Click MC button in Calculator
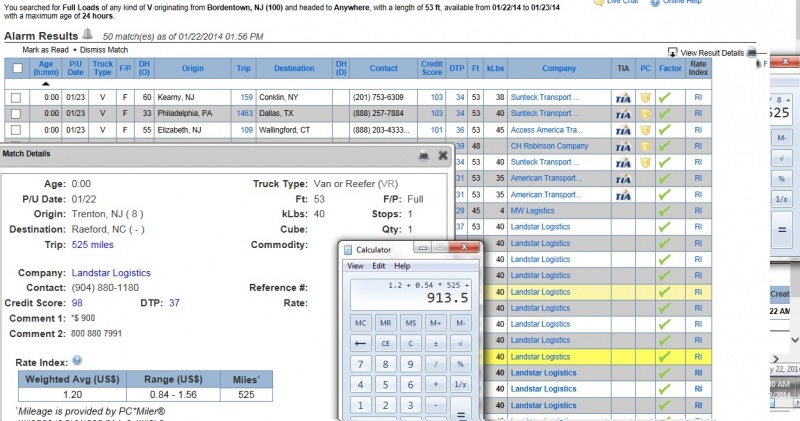This screenshot has height=421, width=800. [360, 323]
